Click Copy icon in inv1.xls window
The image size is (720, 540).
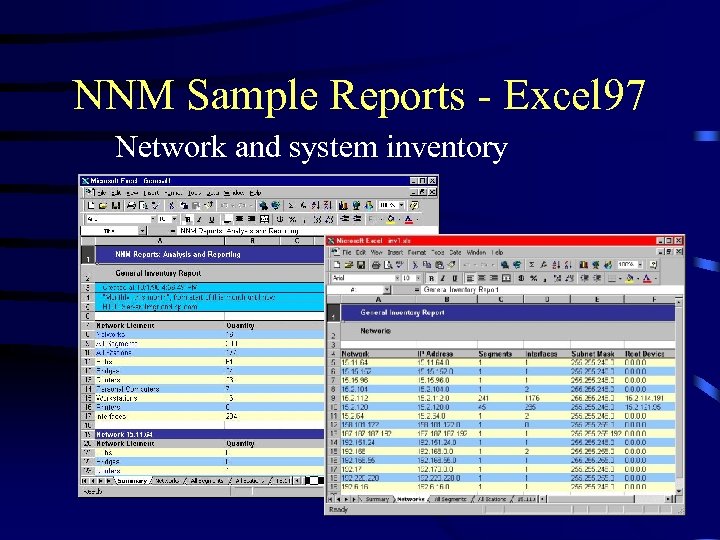click(x=427, y=265)
